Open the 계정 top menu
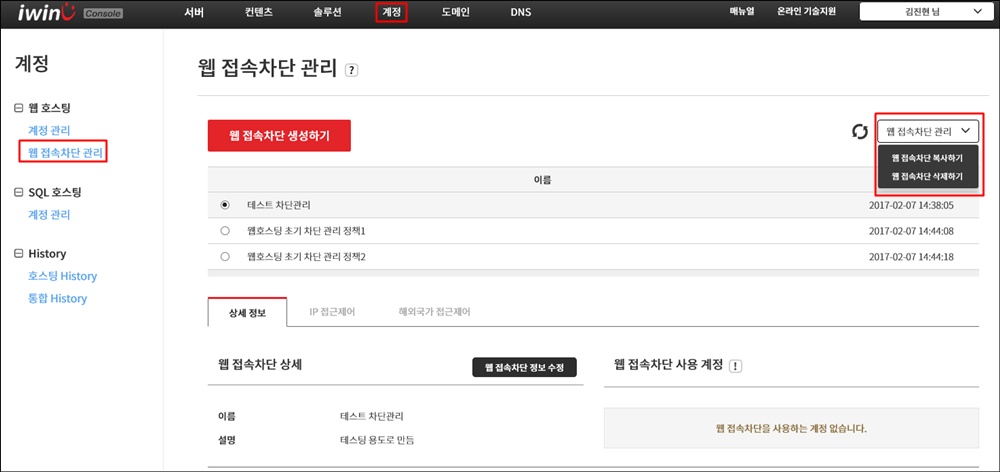 pos(391,12)
